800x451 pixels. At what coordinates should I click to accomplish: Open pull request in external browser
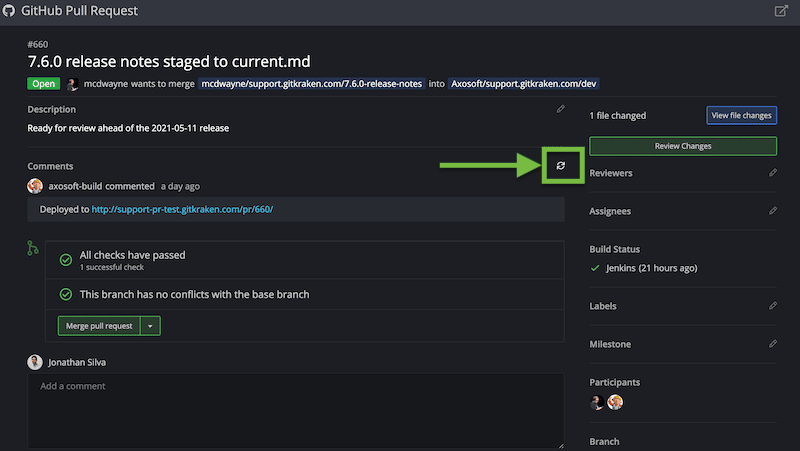pyautogui.click(x=781, y=11)
